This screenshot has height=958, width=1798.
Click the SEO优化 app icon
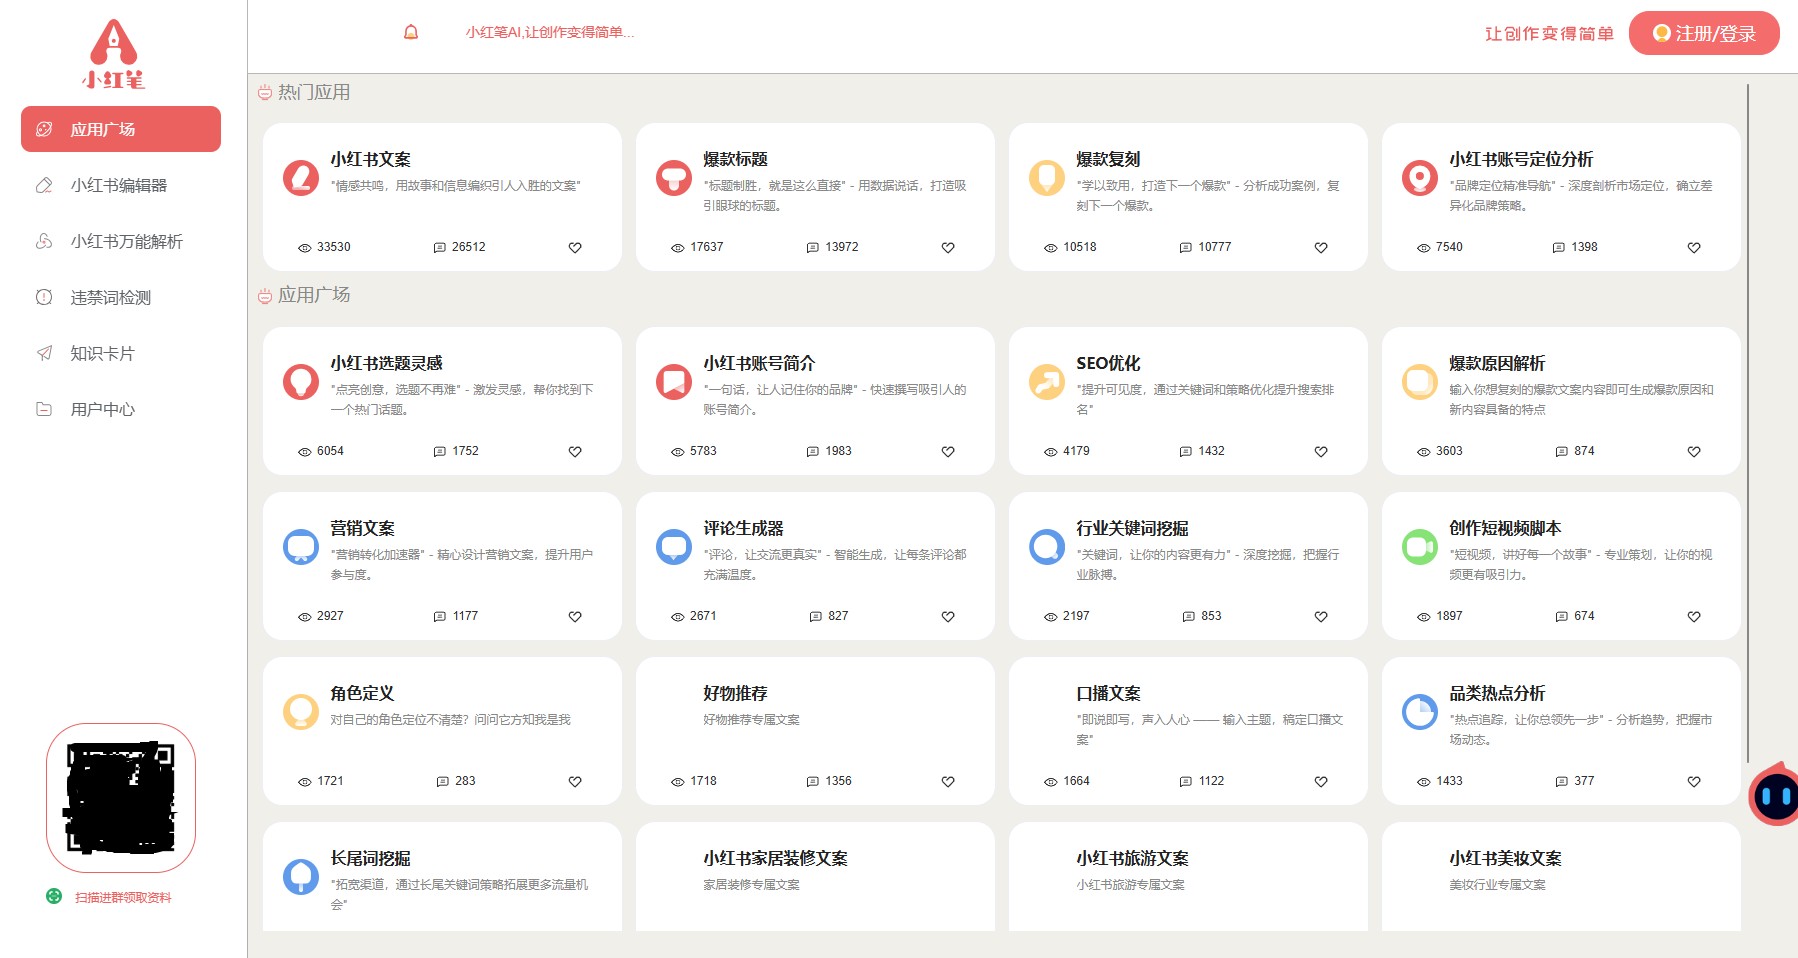coord(1047,381)
